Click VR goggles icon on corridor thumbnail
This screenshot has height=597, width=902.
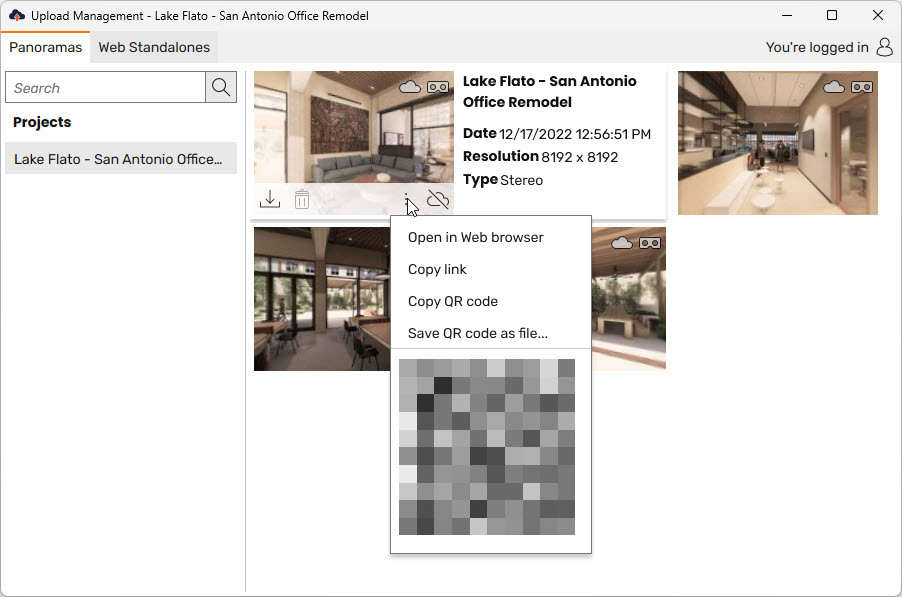click(862, 87)
